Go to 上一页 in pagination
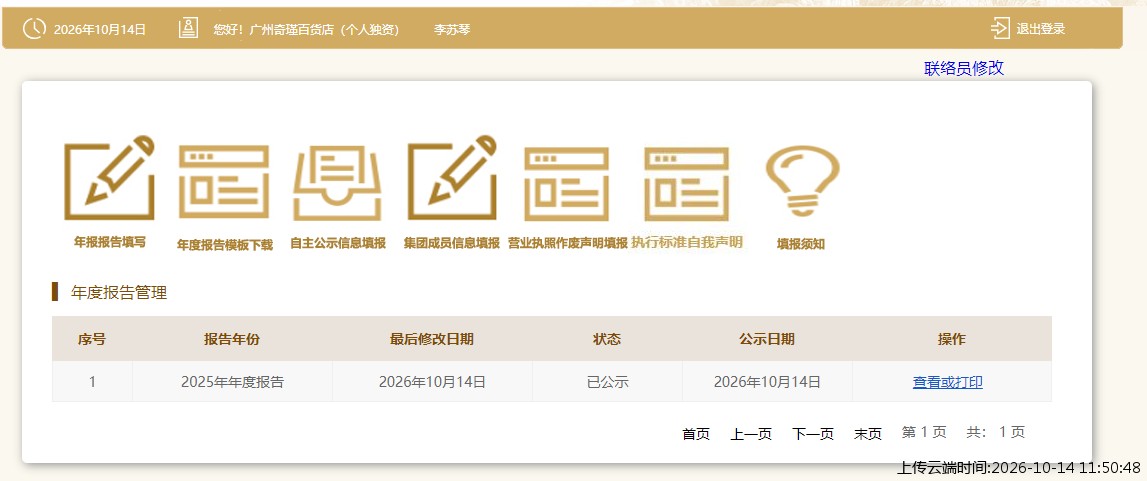 751,433
